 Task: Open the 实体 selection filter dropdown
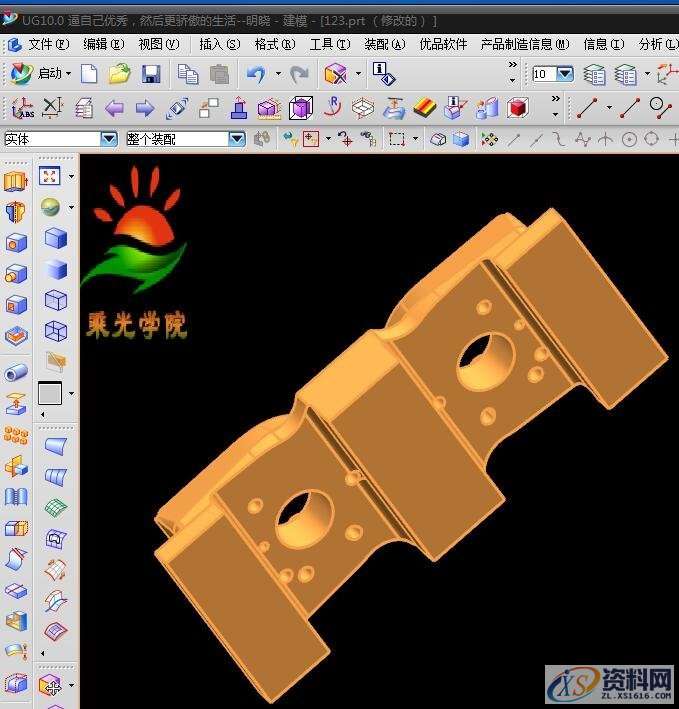[109, 140]
